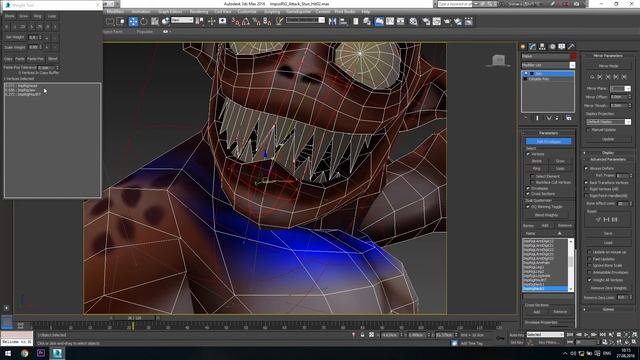640x360 pixels.
Task: Open Render Setup icon
Action: (x=426, y=21)
